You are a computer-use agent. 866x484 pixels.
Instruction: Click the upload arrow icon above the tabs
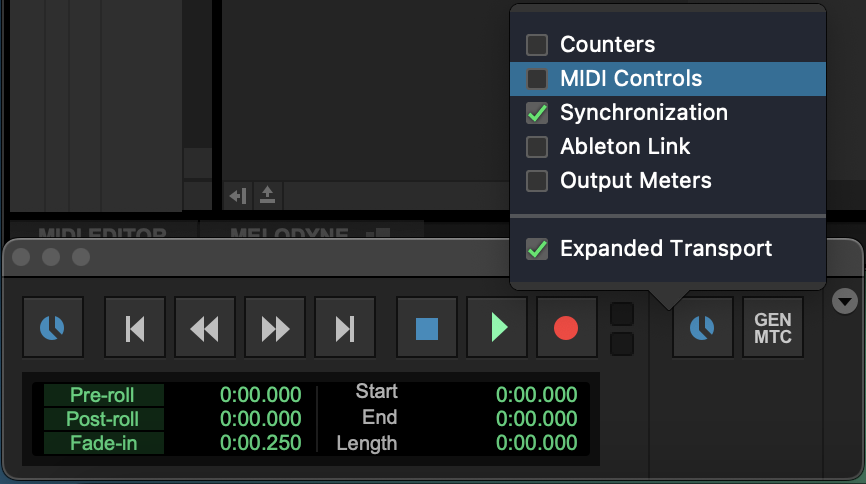pyautogui.click(x=267, y=195)
